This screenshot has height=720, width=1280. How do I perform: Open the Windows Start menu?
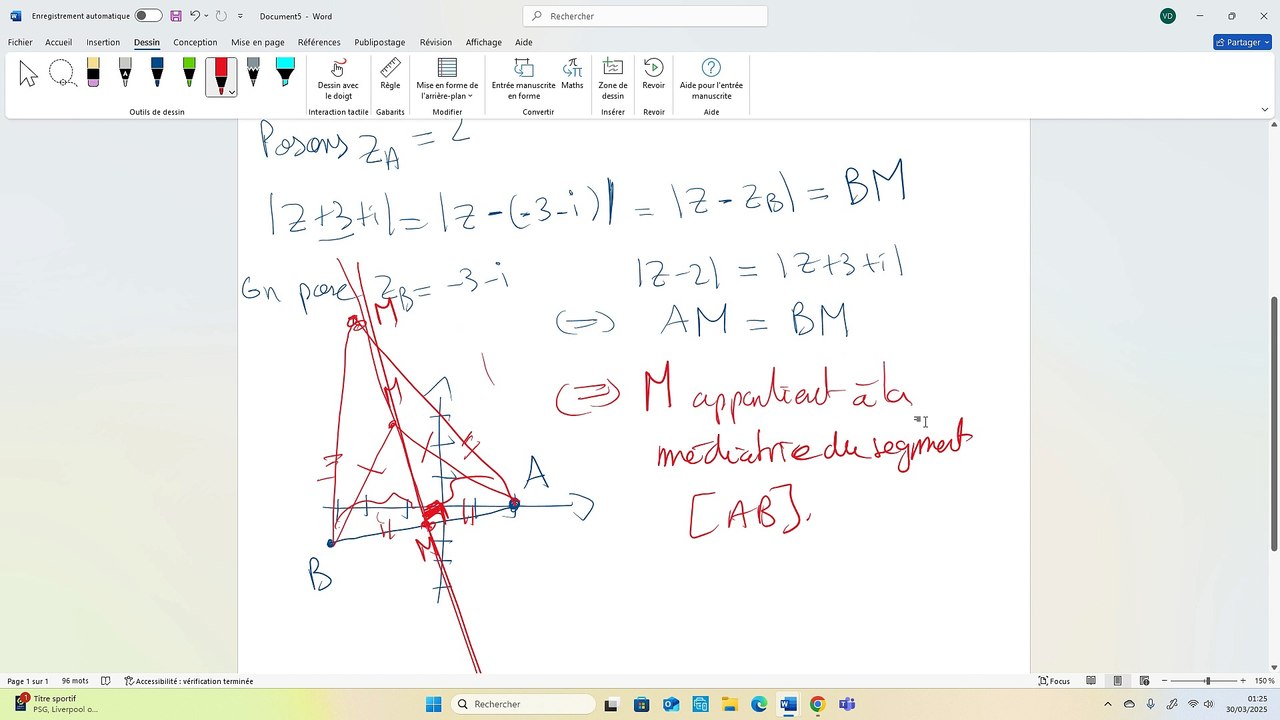433,704
